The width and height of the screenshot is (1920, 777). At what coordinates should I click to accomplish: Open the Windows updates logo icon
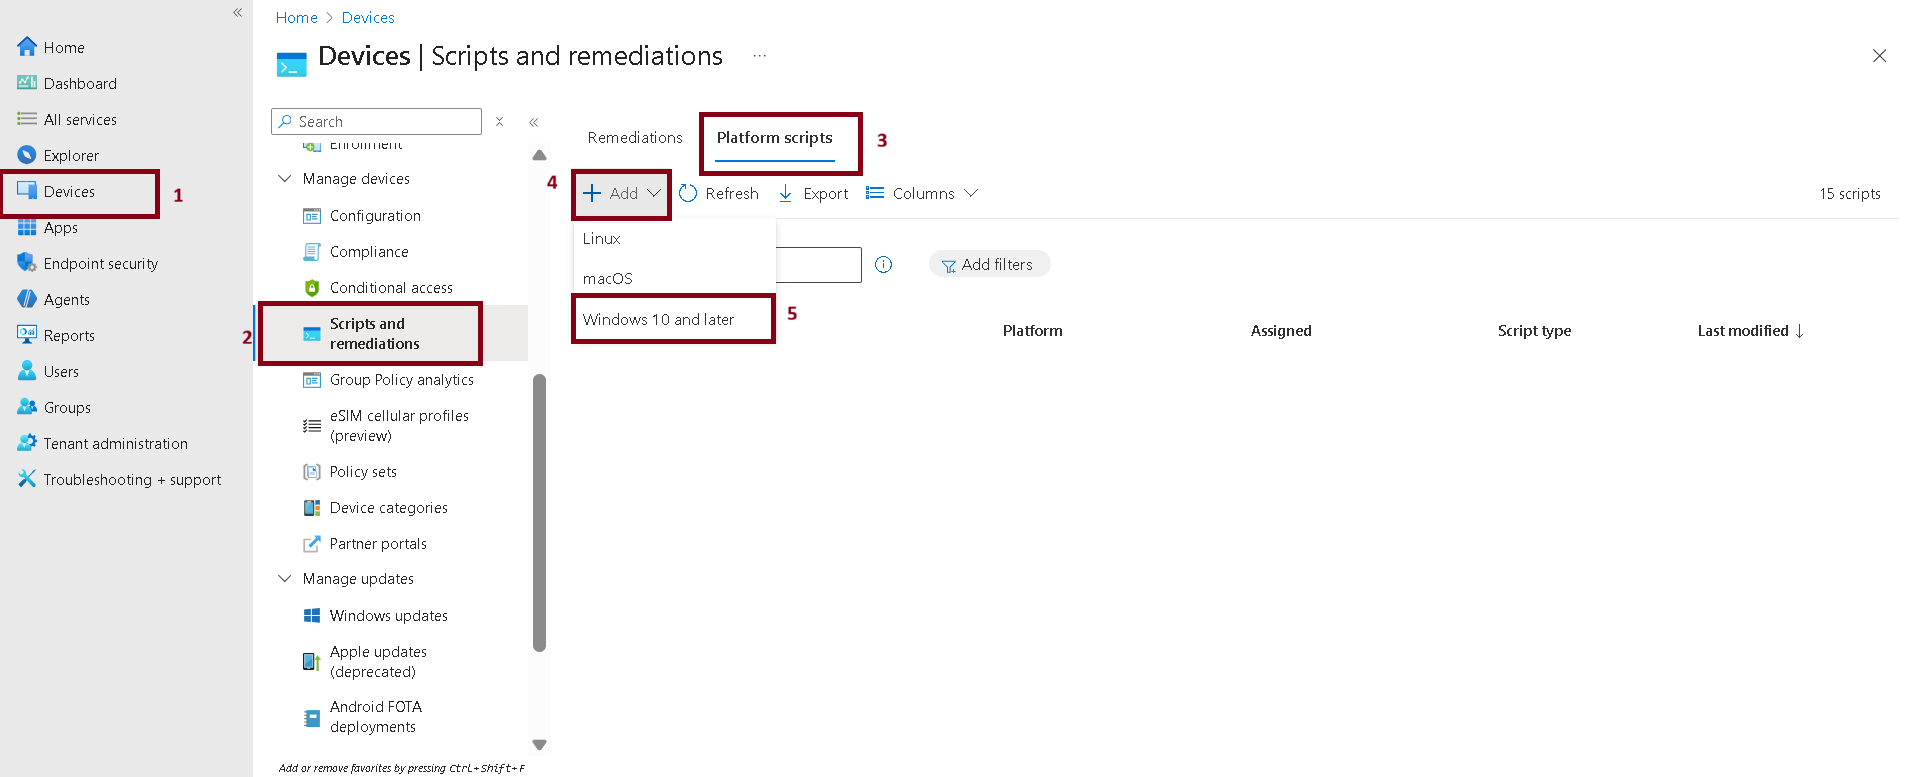(x=312, y=615)
